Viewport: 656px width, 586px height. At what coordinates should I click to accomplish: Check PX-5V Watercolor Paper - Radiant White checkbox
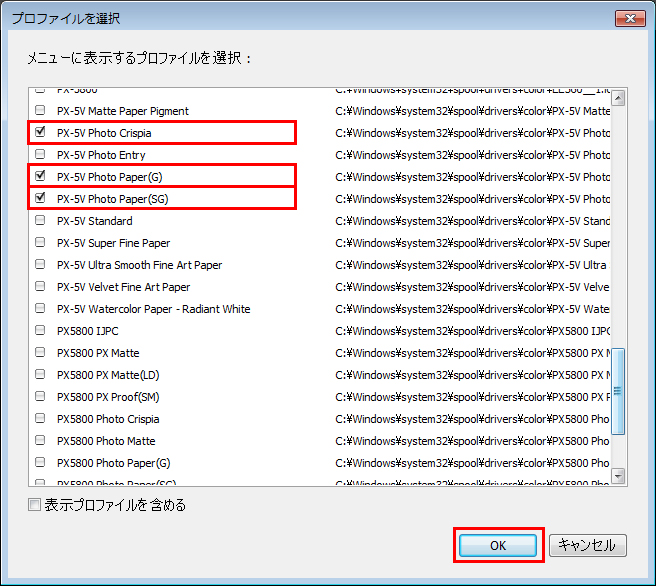(x=40, y=308)
